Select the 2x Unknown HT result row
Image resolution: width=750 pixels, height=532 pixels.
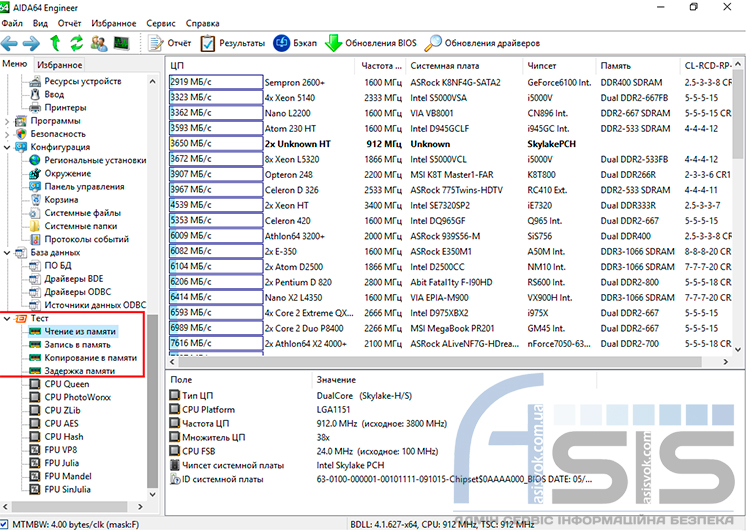[x=450, y=144]
